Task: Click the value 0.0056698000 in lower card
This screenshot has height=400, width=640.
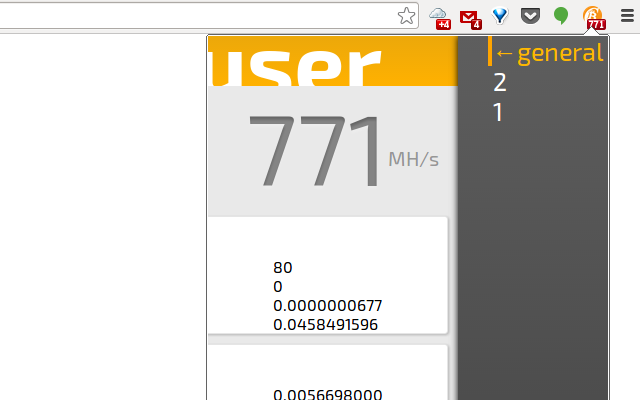Action: coord(327,394)
